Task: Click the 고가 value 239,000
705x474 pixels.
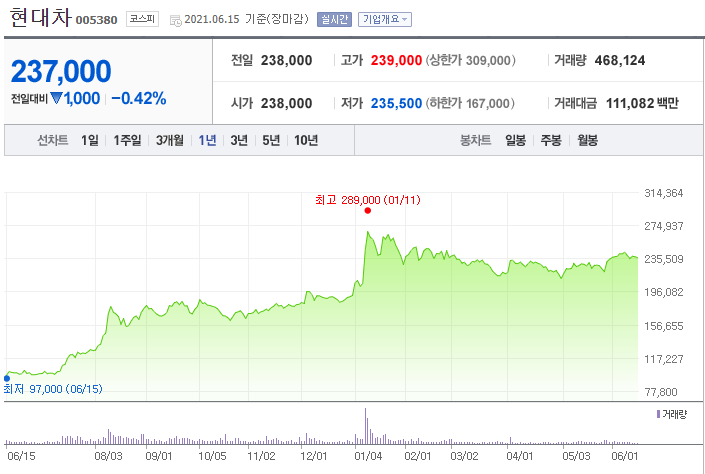Action: pos(396,60)
